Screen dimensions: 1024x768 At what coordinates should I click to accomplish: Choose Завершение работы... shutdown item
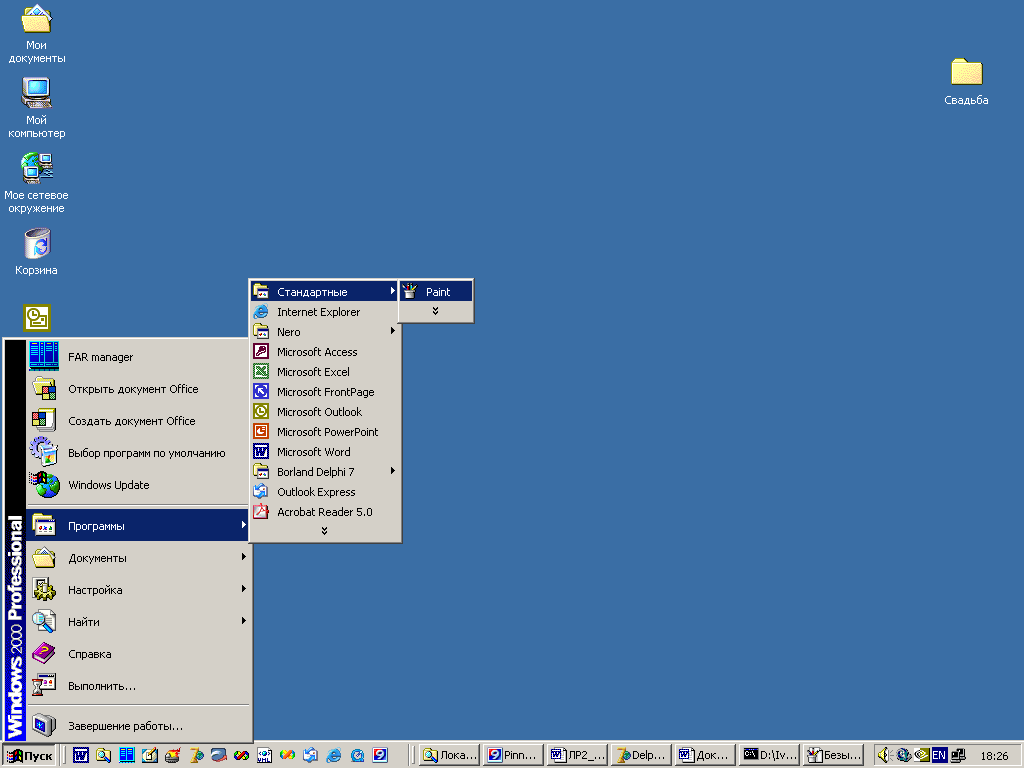(138, 726)
